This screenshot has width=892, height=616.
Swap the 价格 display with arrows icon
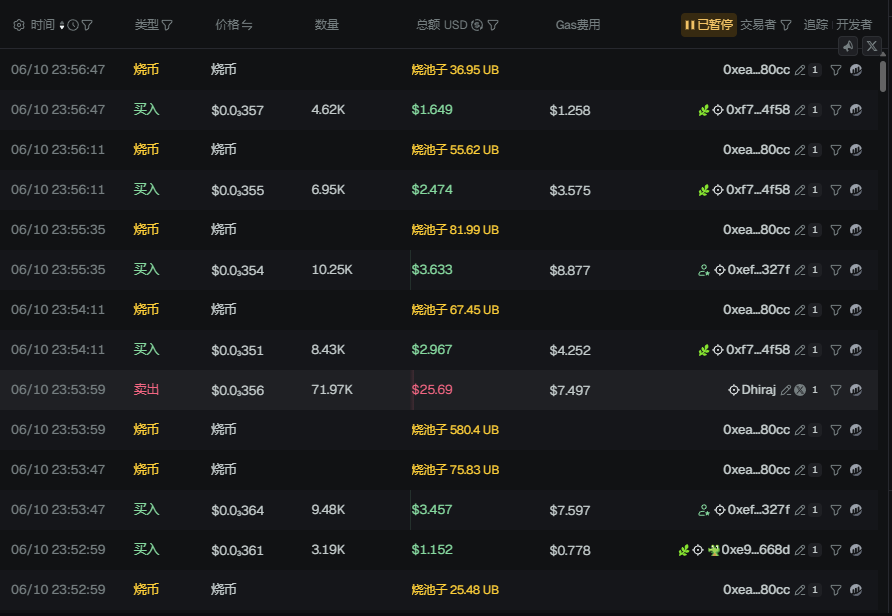point(247,25)
